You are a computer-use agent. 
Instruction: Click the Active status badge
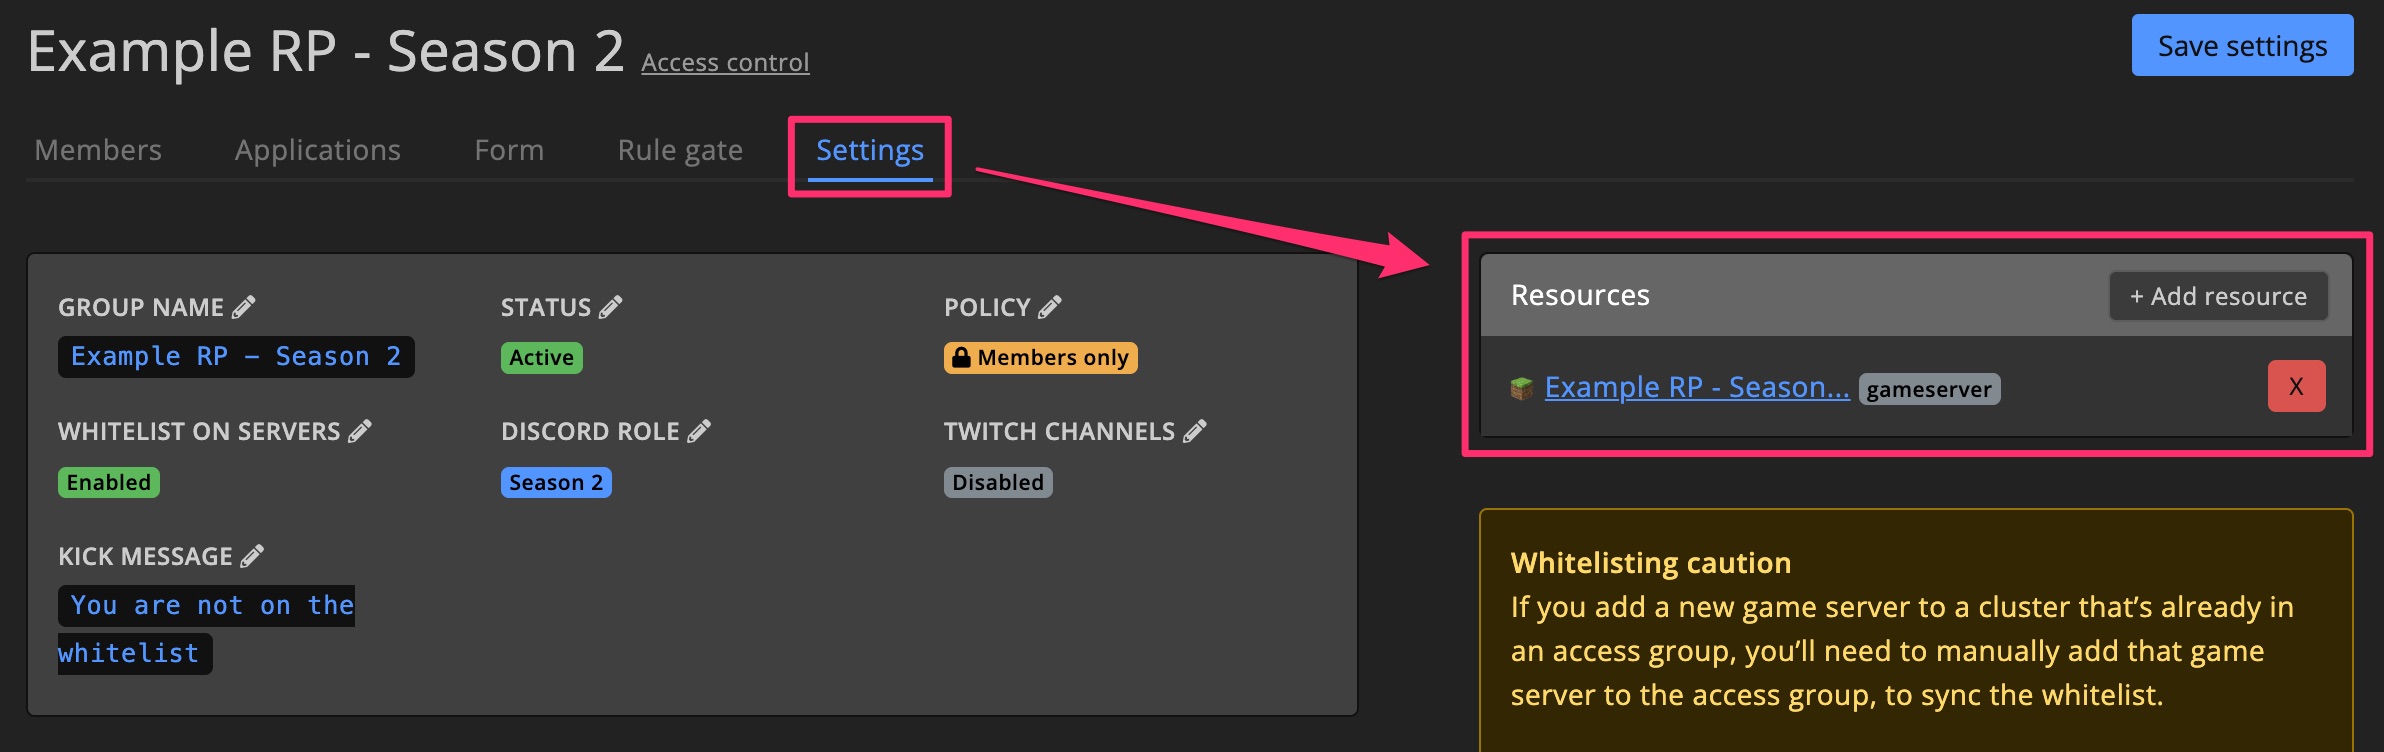tap(541, 358)
